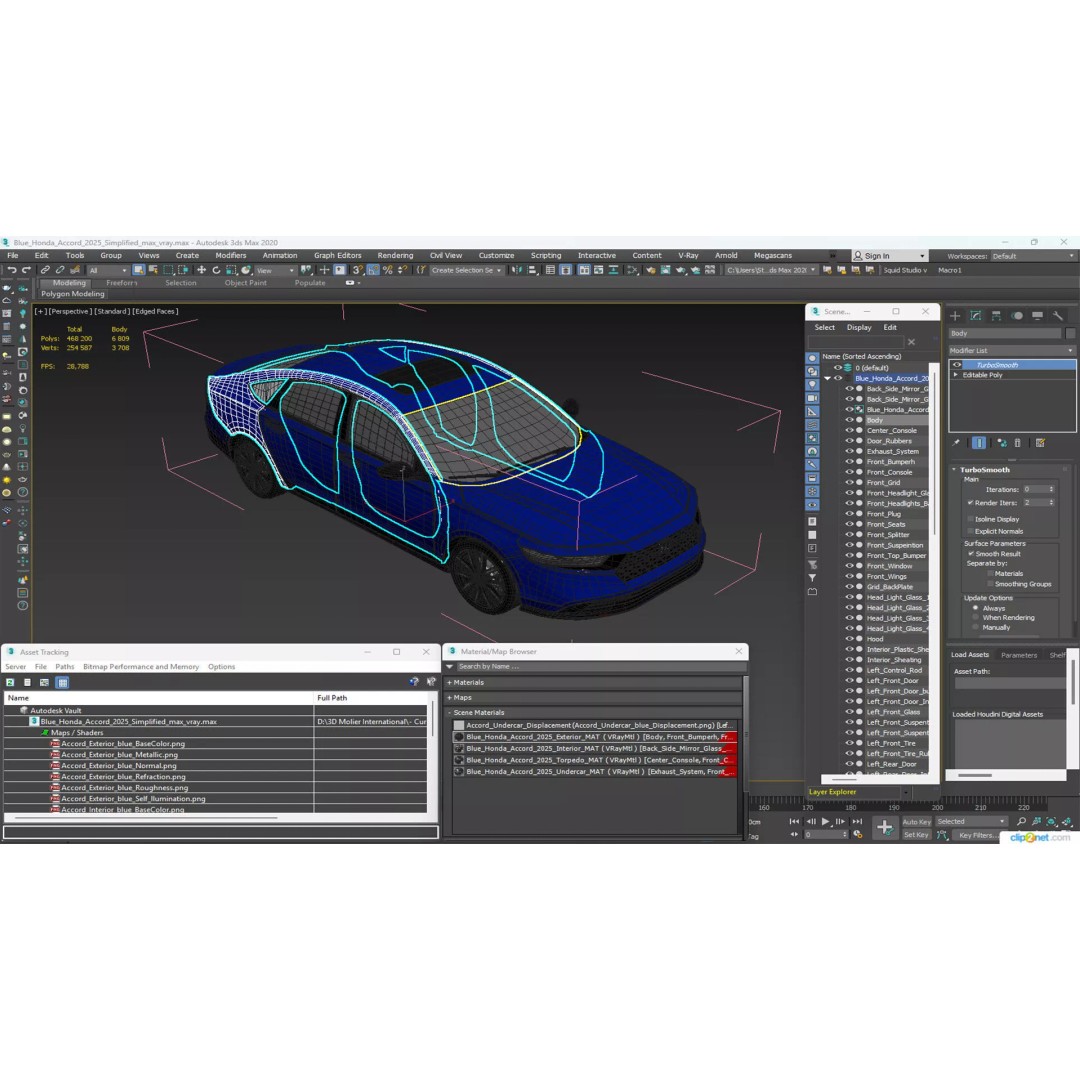Image resolution: width=1080 pixels, height=1080 pixels.
Task: Collapse the TurboSmooth rollout
Action: [x=955, y=470]
